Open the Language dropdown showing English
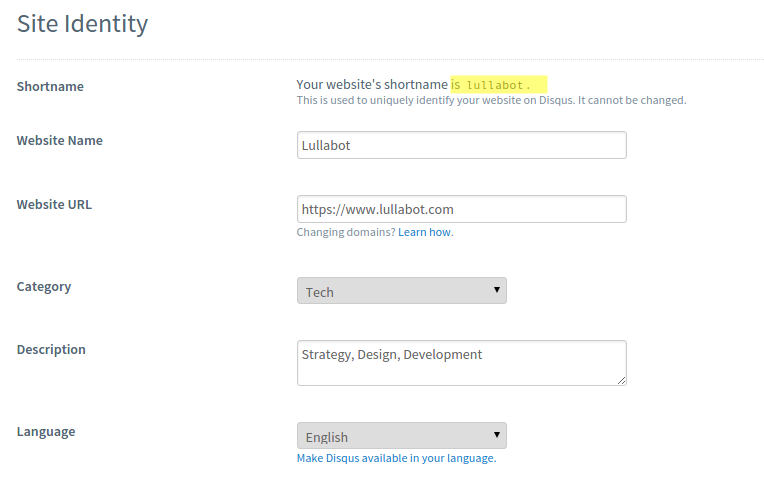The height and width of the screenshot is (493, 764). 401,436
